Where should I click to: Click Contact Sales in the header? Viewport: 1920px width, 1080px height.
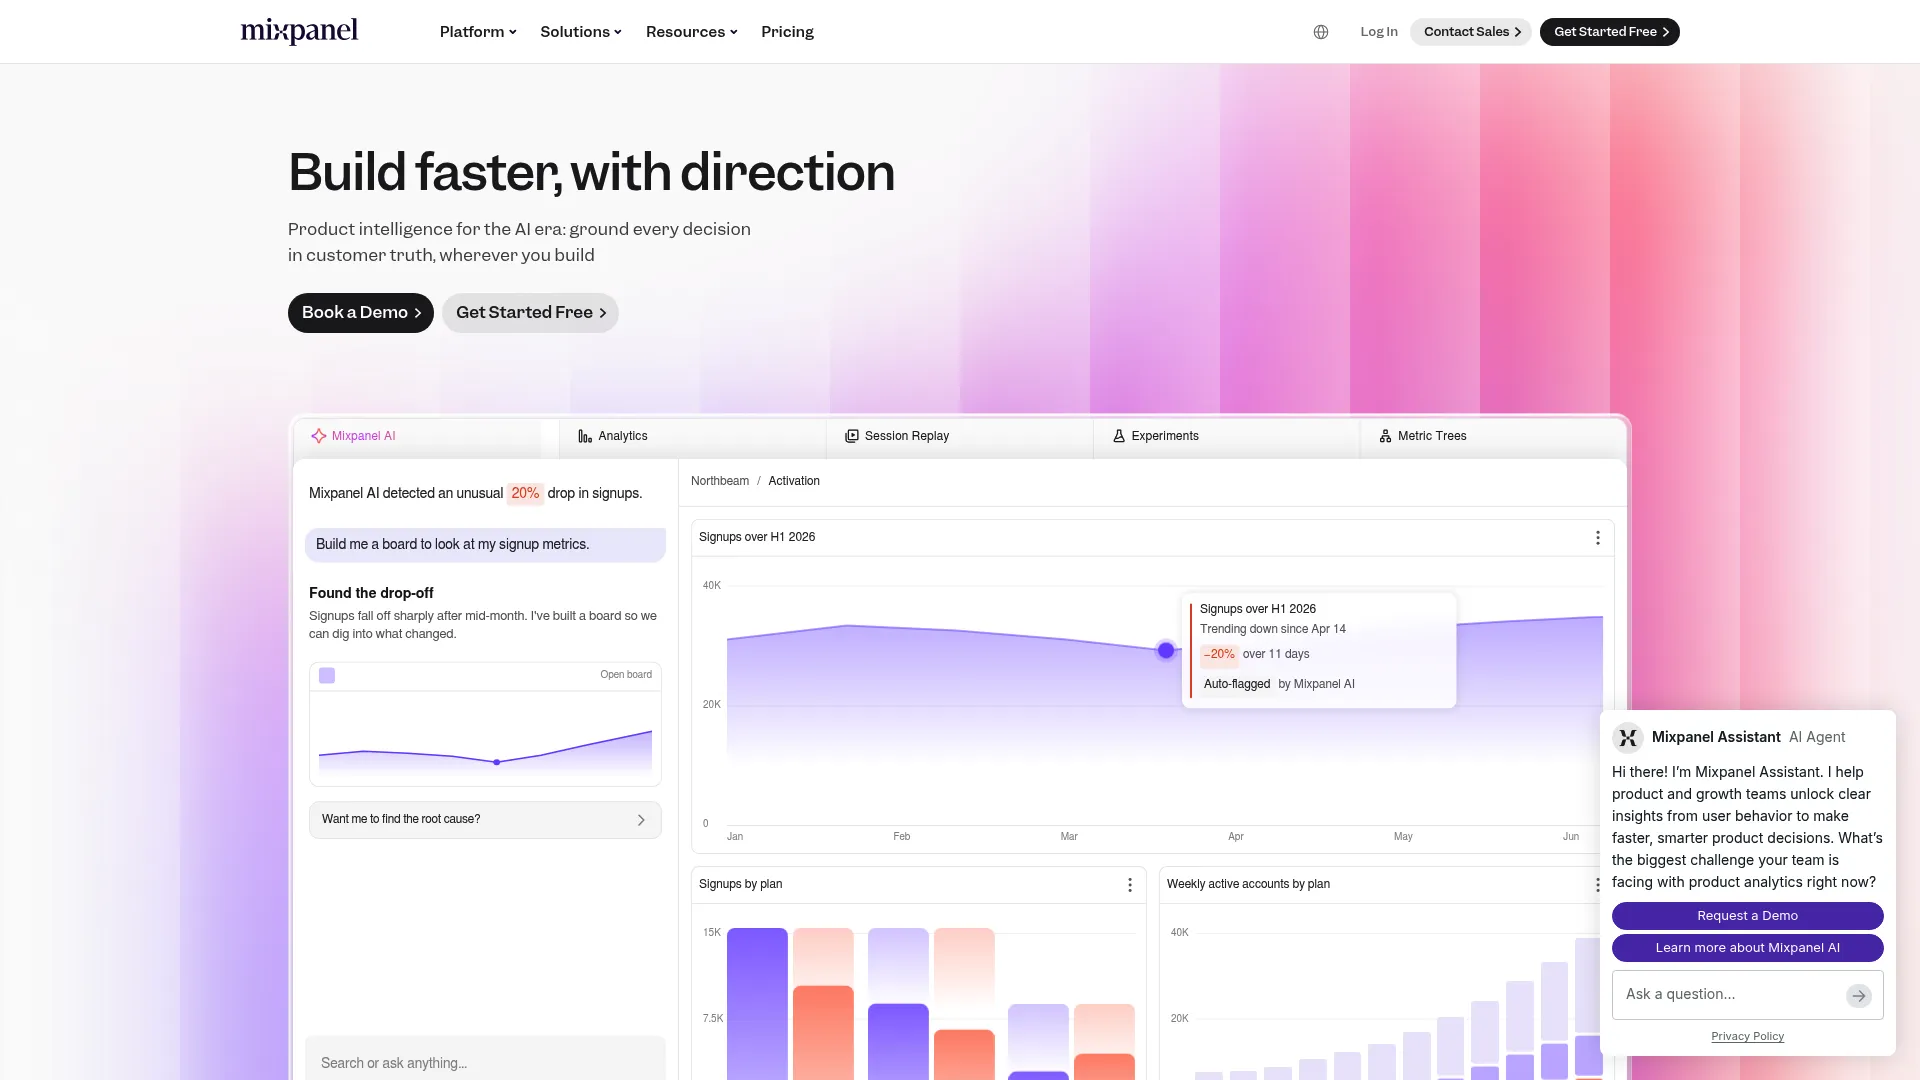click(x=1471, y=32)
